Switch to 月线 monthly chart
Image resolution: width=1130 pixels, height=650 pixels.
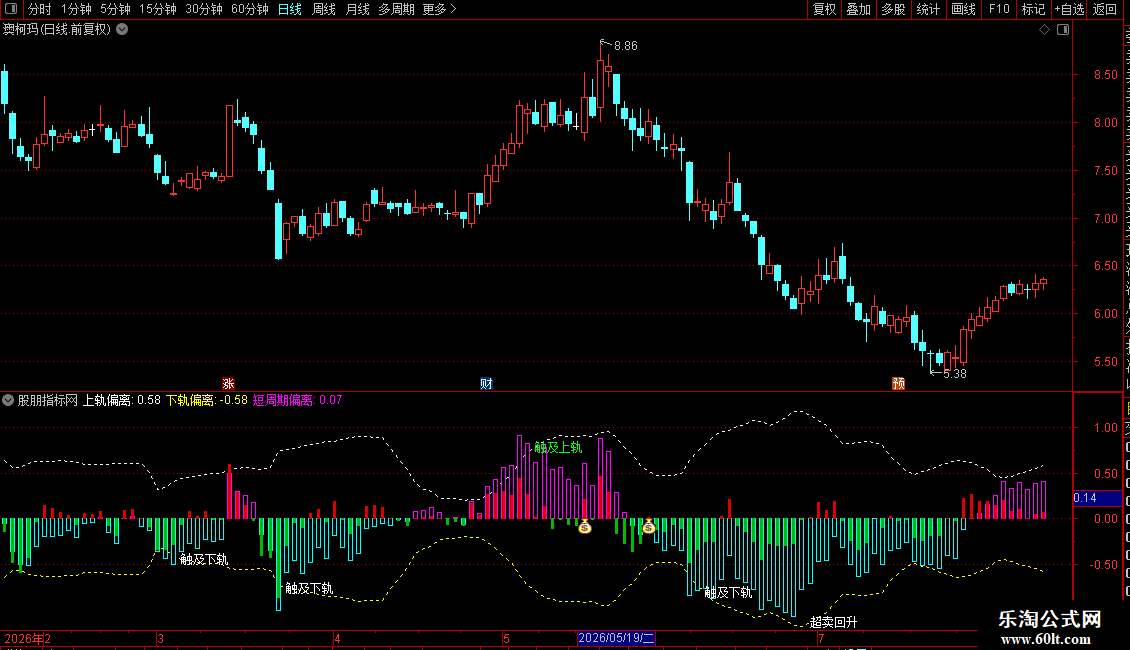(357, 9)
